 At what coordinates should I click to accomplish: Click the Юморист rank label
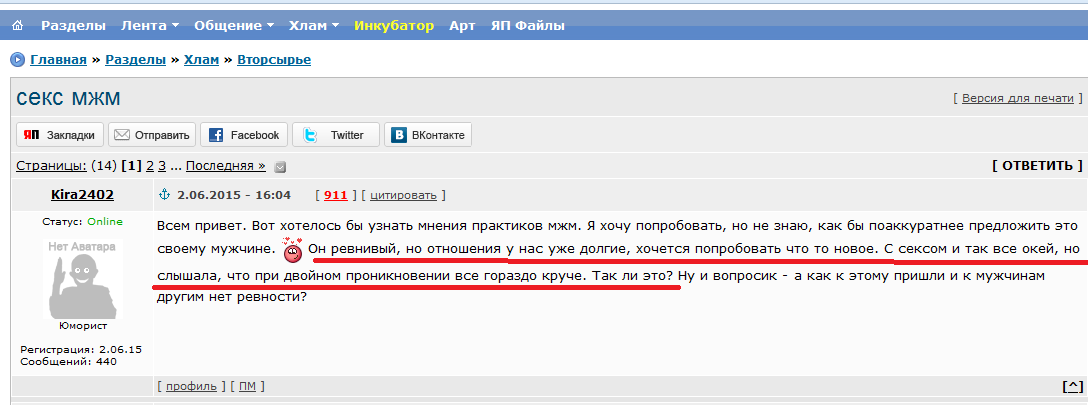point(83,326)
